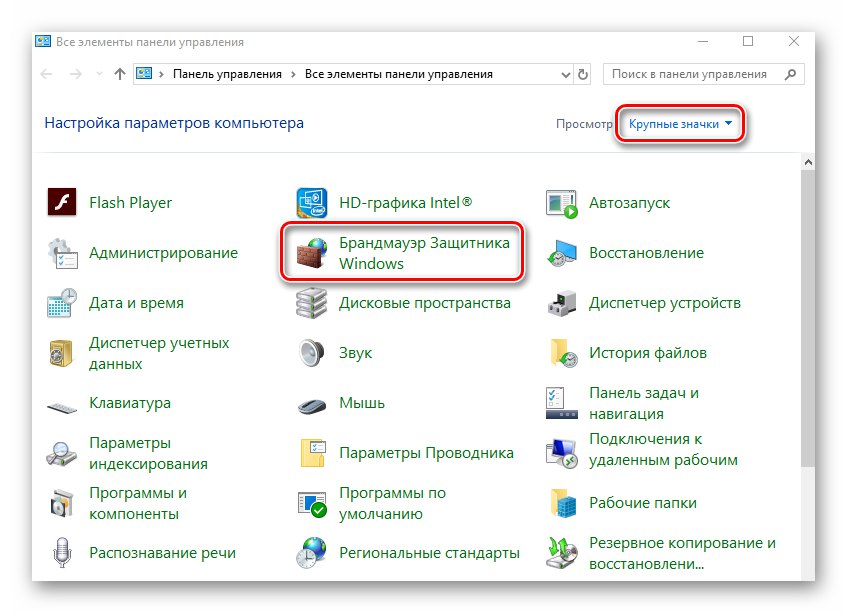Click the Рабочие папки text link
The height and width of the screenshot is (613, 847).
(643, 503)
